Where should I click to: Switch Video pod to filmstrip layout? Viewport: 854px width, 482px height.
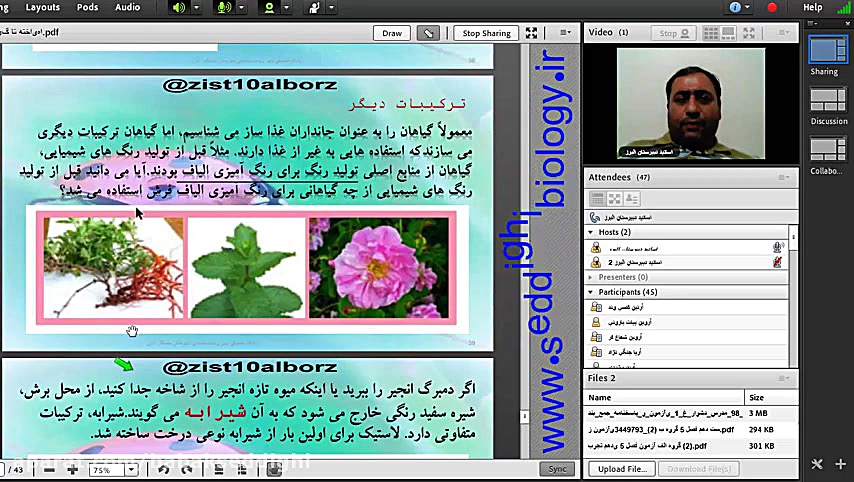pyautogui.click(x=729, y=33)
